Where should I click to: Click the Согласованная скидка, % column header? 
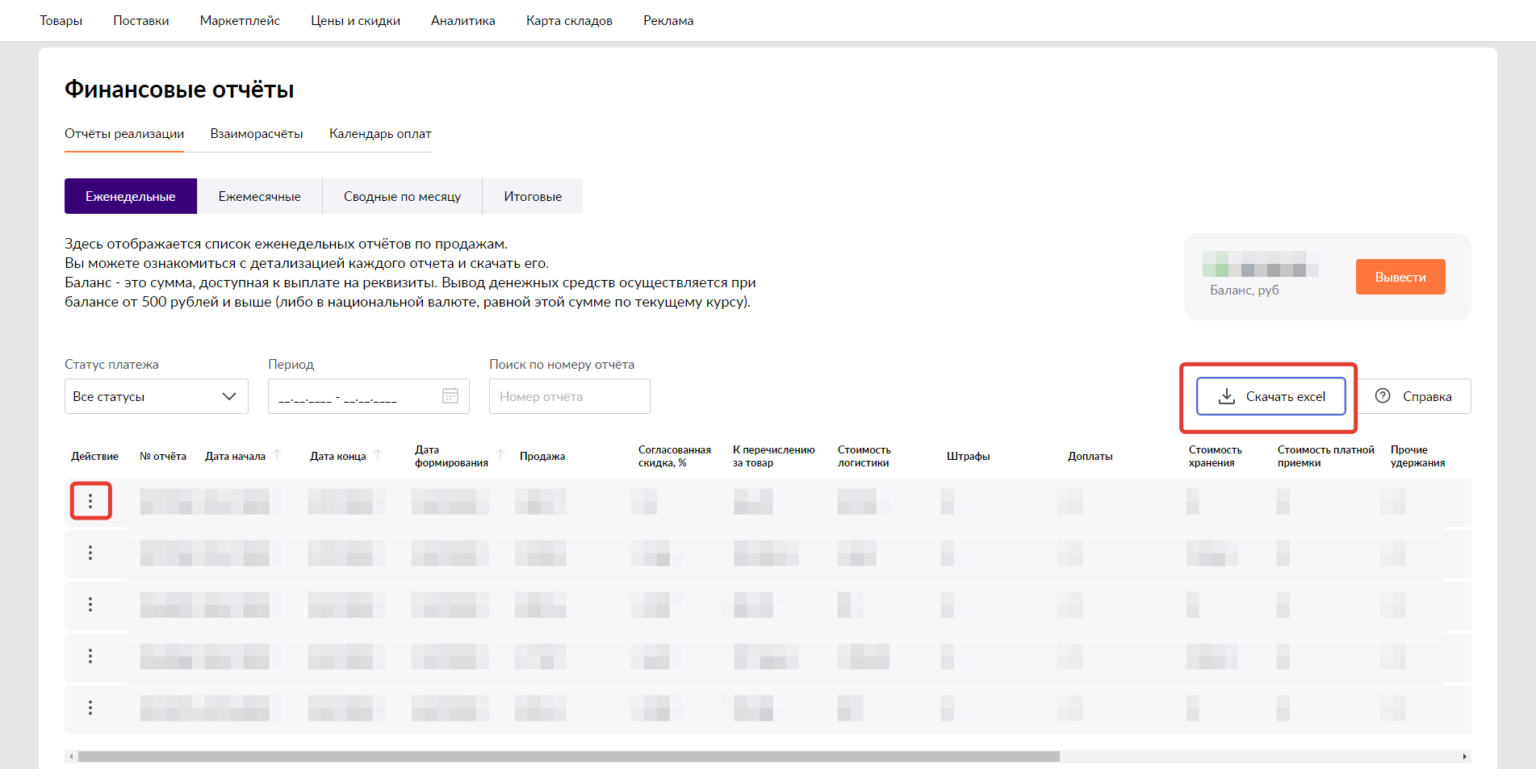point(675,456)
